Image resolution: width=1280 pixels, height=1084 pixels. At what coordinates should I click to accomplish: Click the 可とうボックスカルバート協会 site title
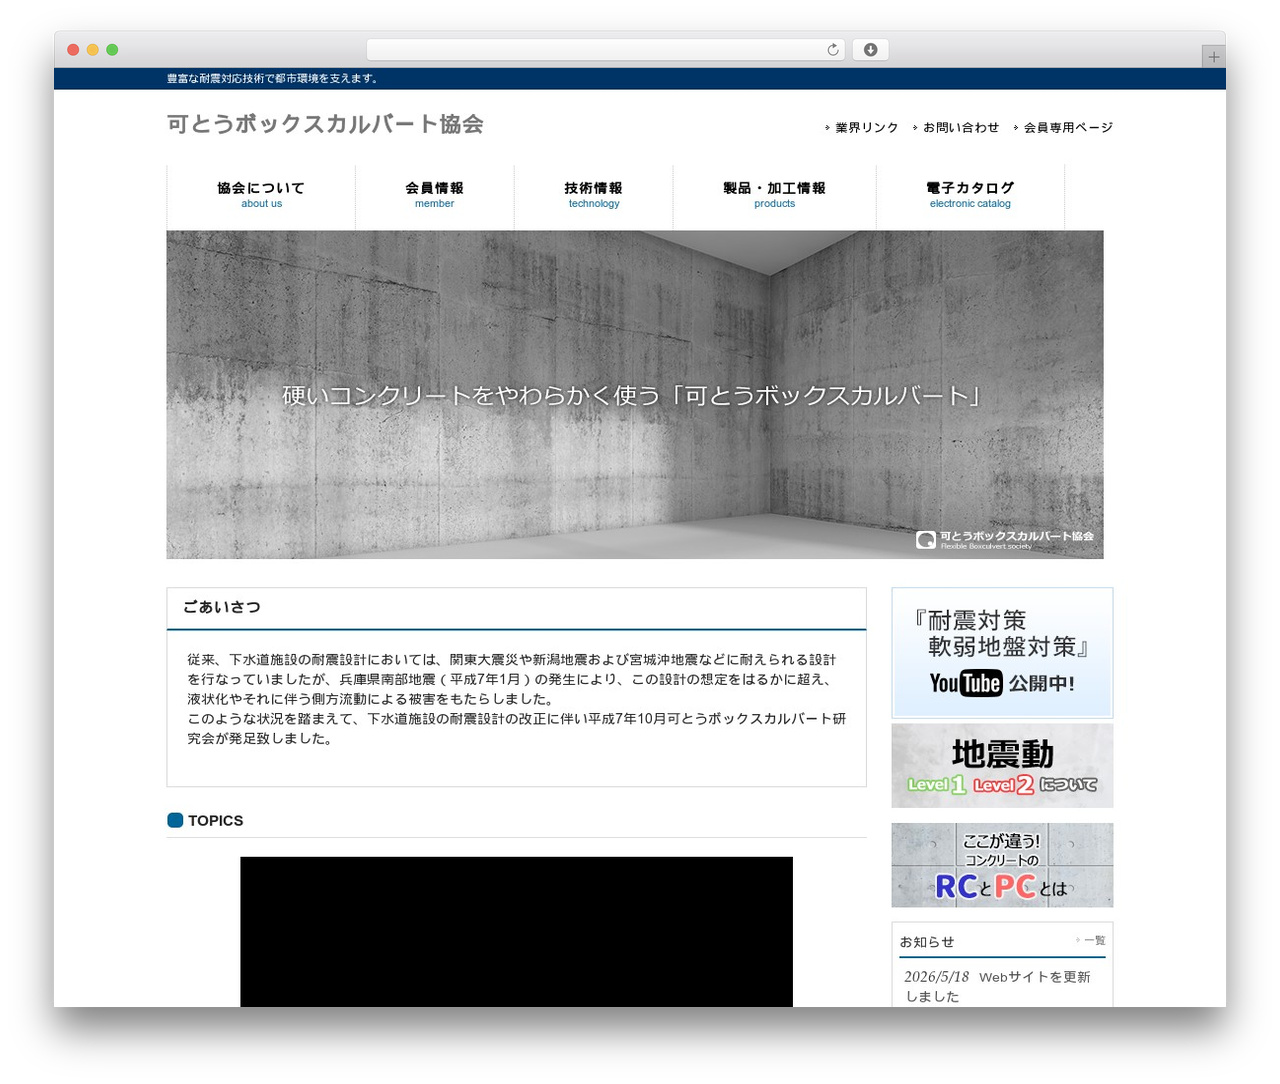[325, 124]
